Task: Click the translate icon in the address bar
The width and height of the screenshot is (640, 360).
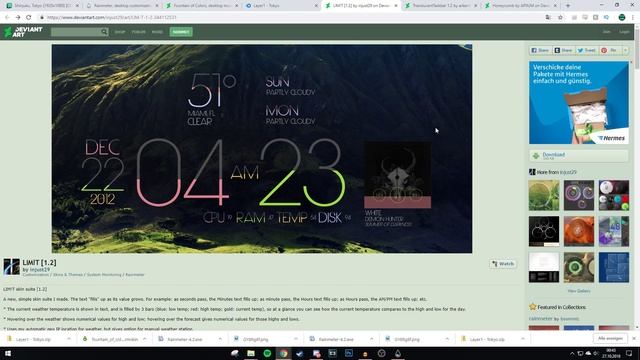Action: (548, 18)
